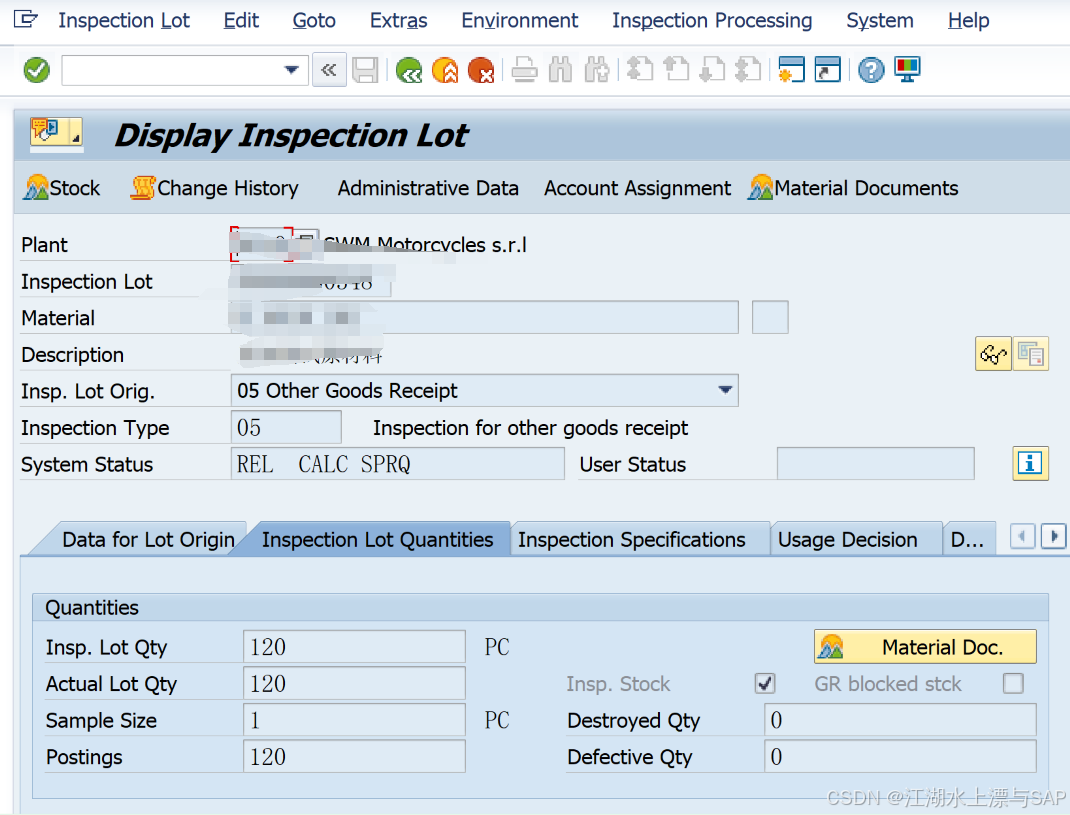Screen dimensions: 1070x815
Task: Click the Administrative Data button
Action: pos(428,188)
